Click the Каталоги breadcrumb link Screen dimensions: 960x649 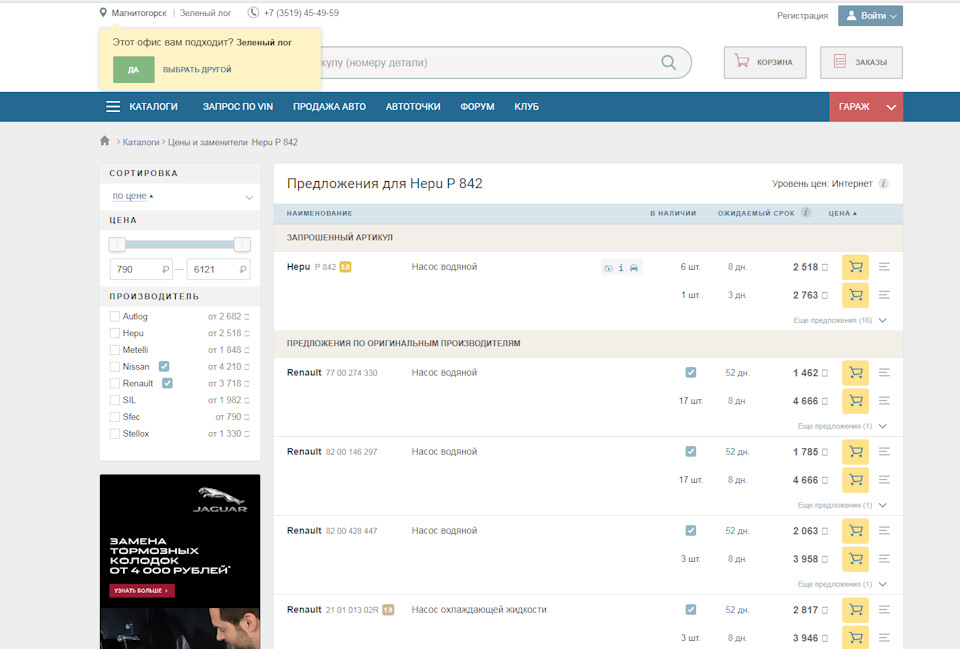pyautogui.click(x=141, y=142)
